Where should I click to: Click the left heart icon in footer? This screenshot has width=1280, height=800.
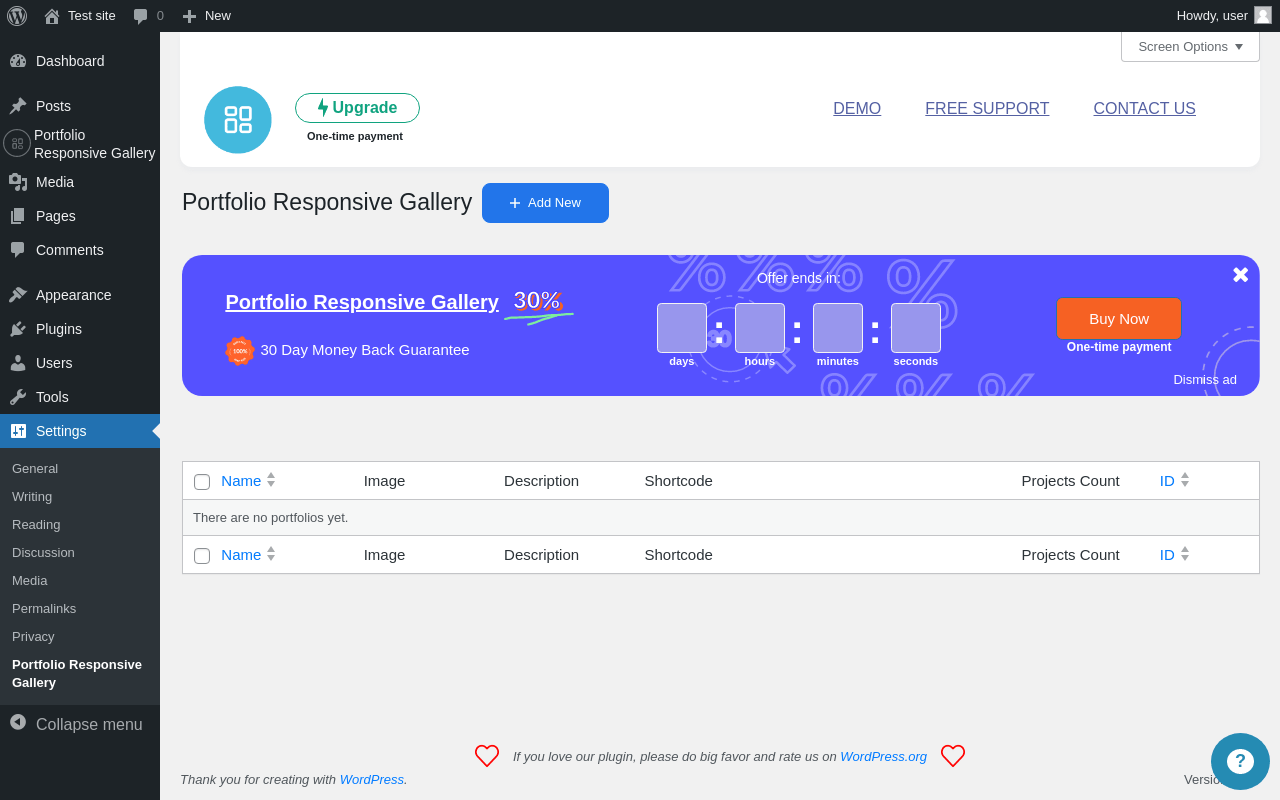point(487,756)
